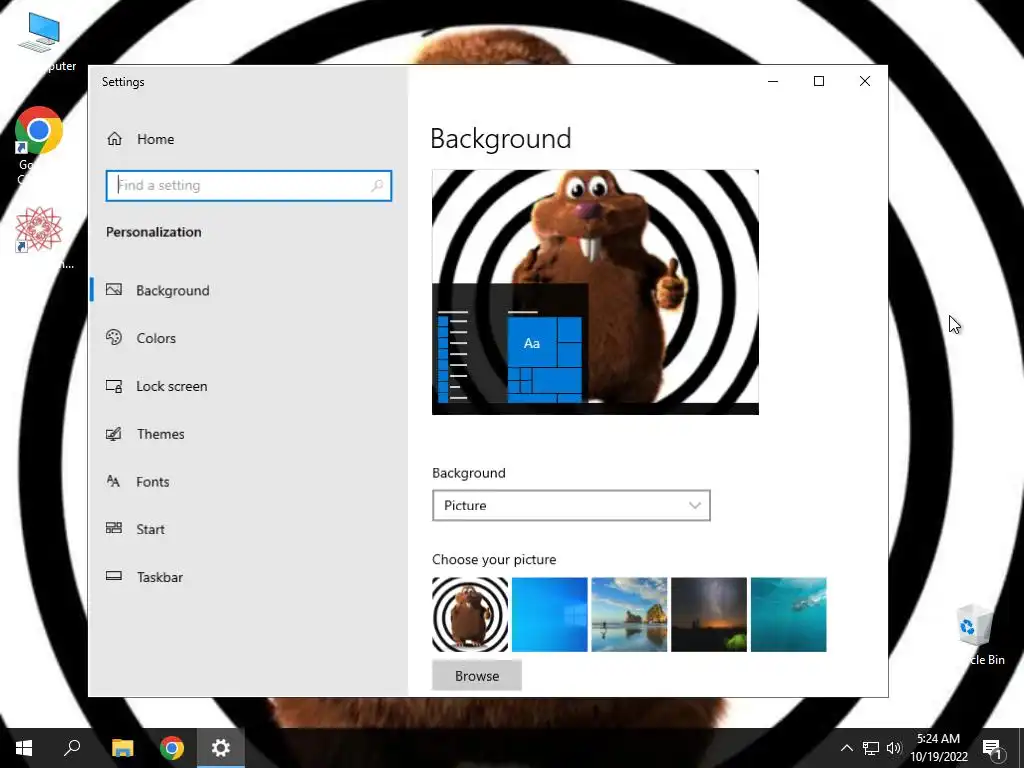This screenshot has width=1024, height=768.
Task: Open the Fonts settings page
Action: tap(153, 481)
